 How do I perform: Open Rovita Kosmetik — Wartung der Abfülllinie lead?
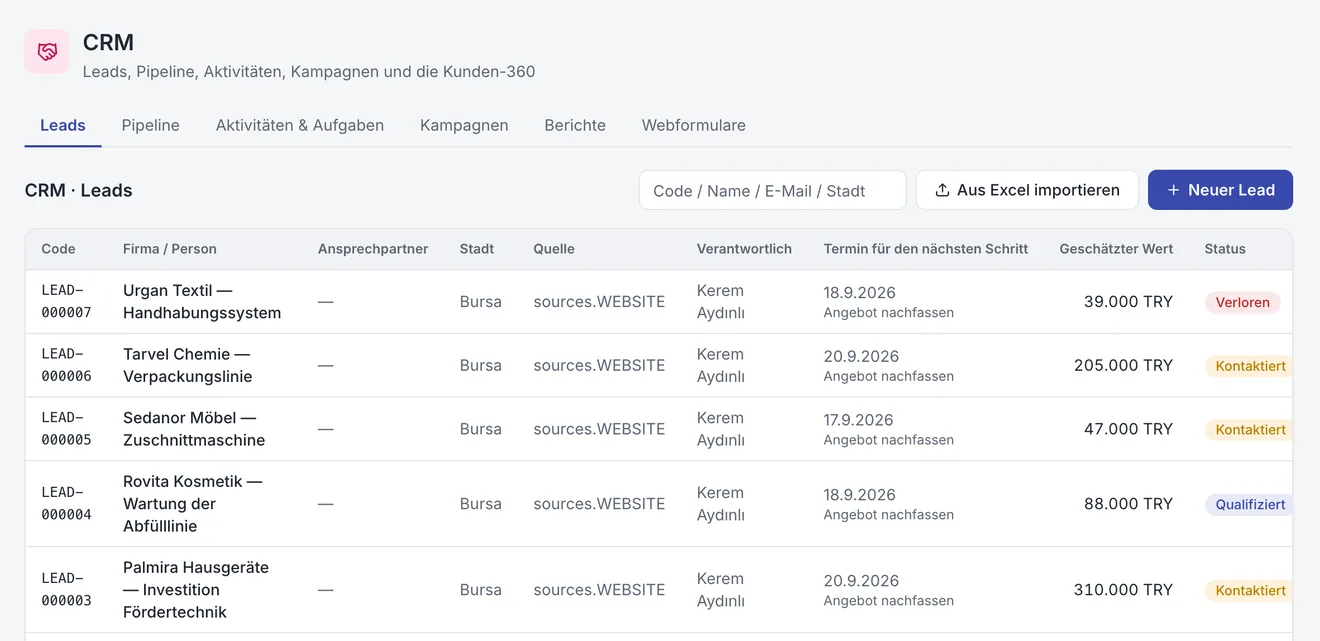tap(192, 503)
